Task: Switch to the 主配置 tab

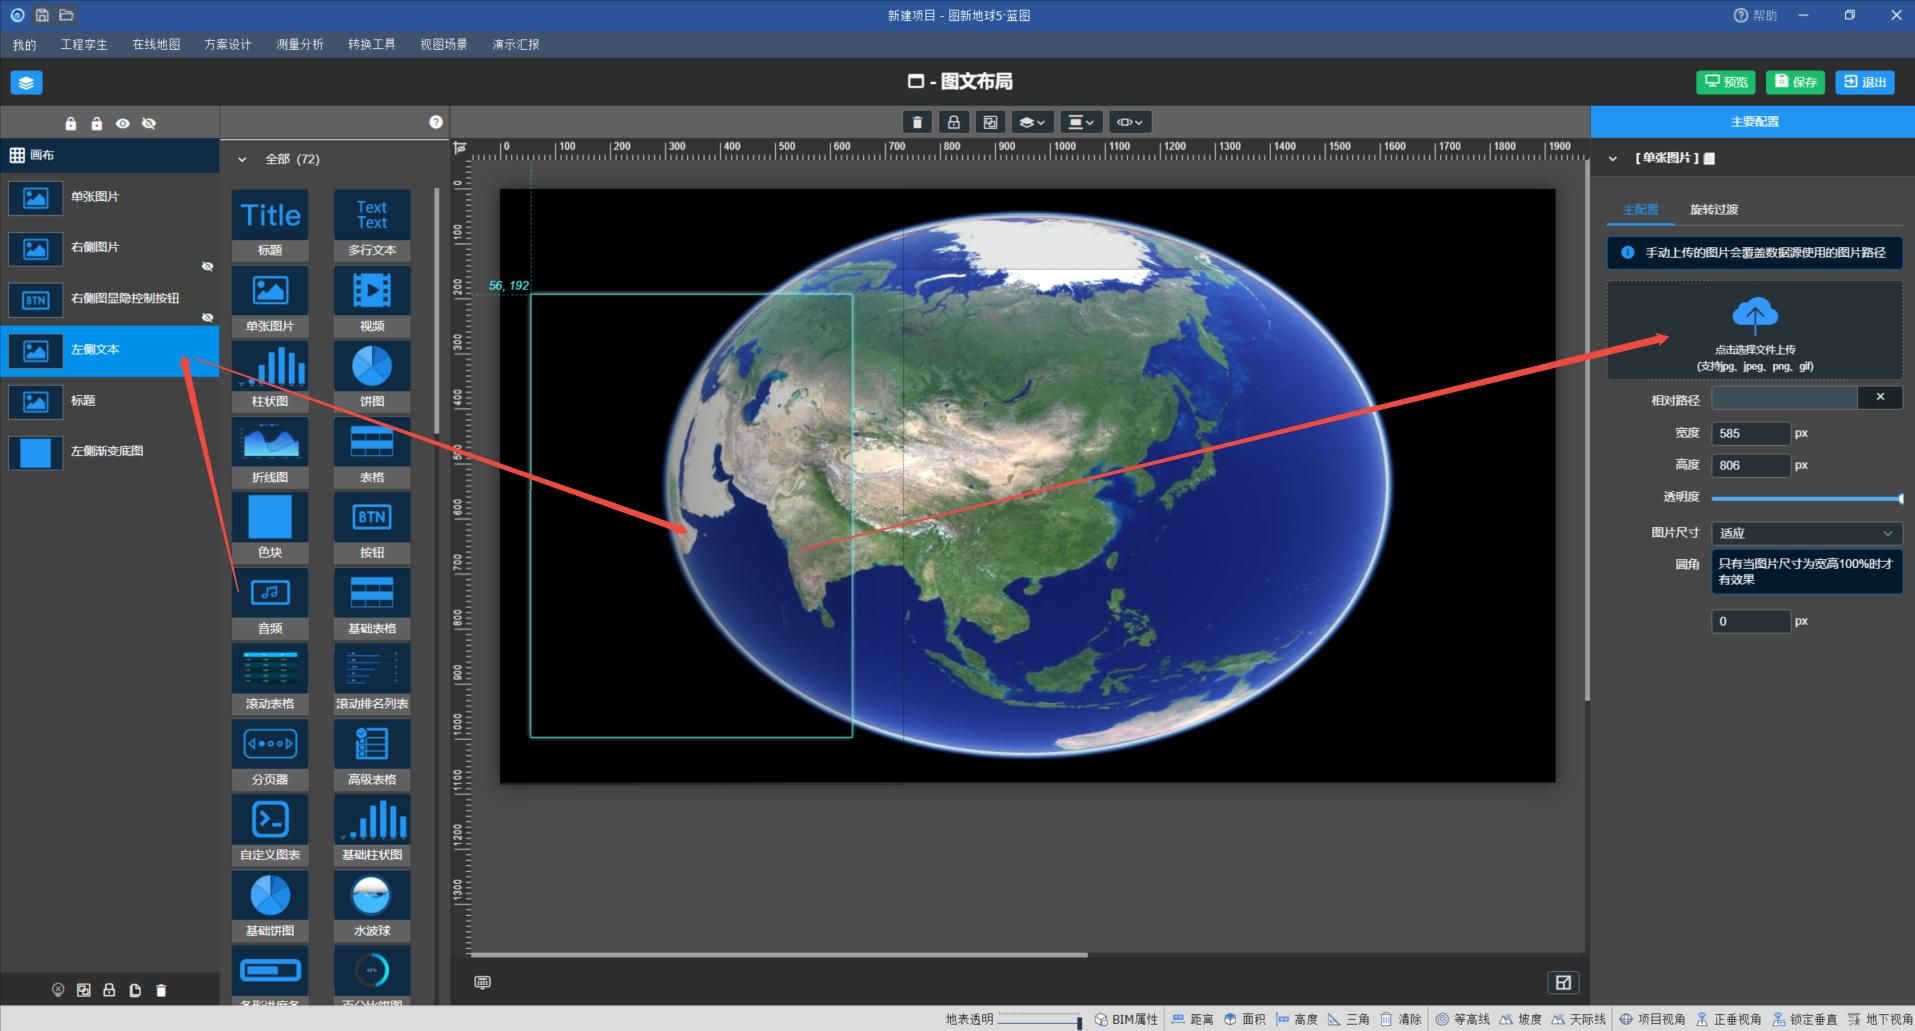Action: [1640, 209]
